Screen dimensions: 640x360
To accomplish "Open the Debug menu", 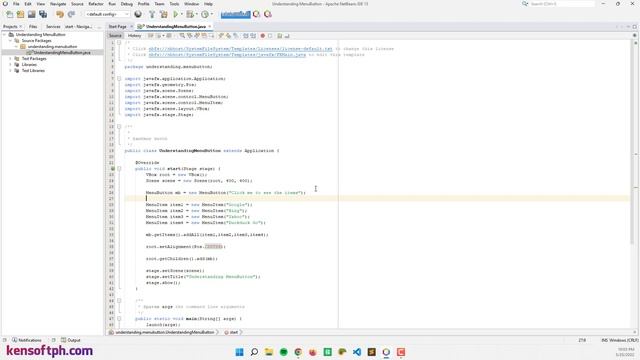I will (127, 4).
